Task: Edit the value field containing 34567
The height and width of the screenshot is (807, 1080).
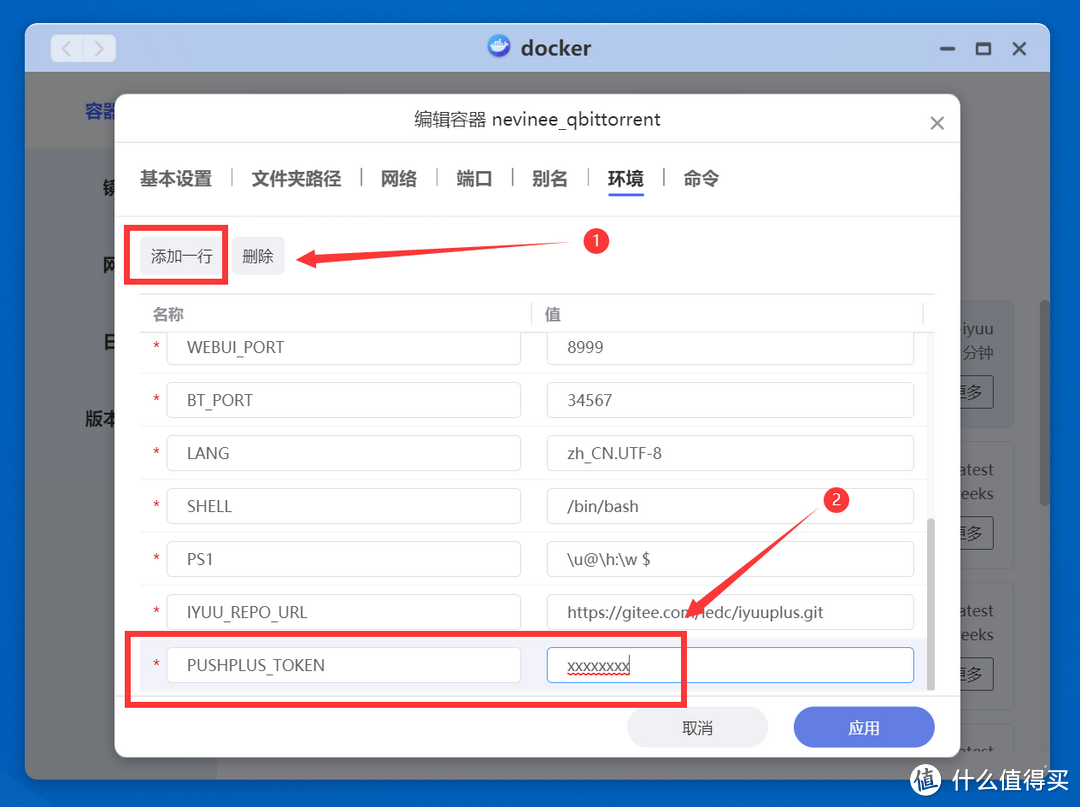Action: tap(730, 400)
